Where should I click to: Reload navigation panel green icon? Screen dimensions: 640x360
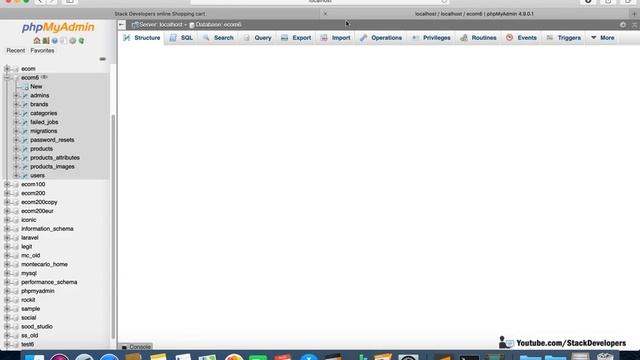point(81,41)
